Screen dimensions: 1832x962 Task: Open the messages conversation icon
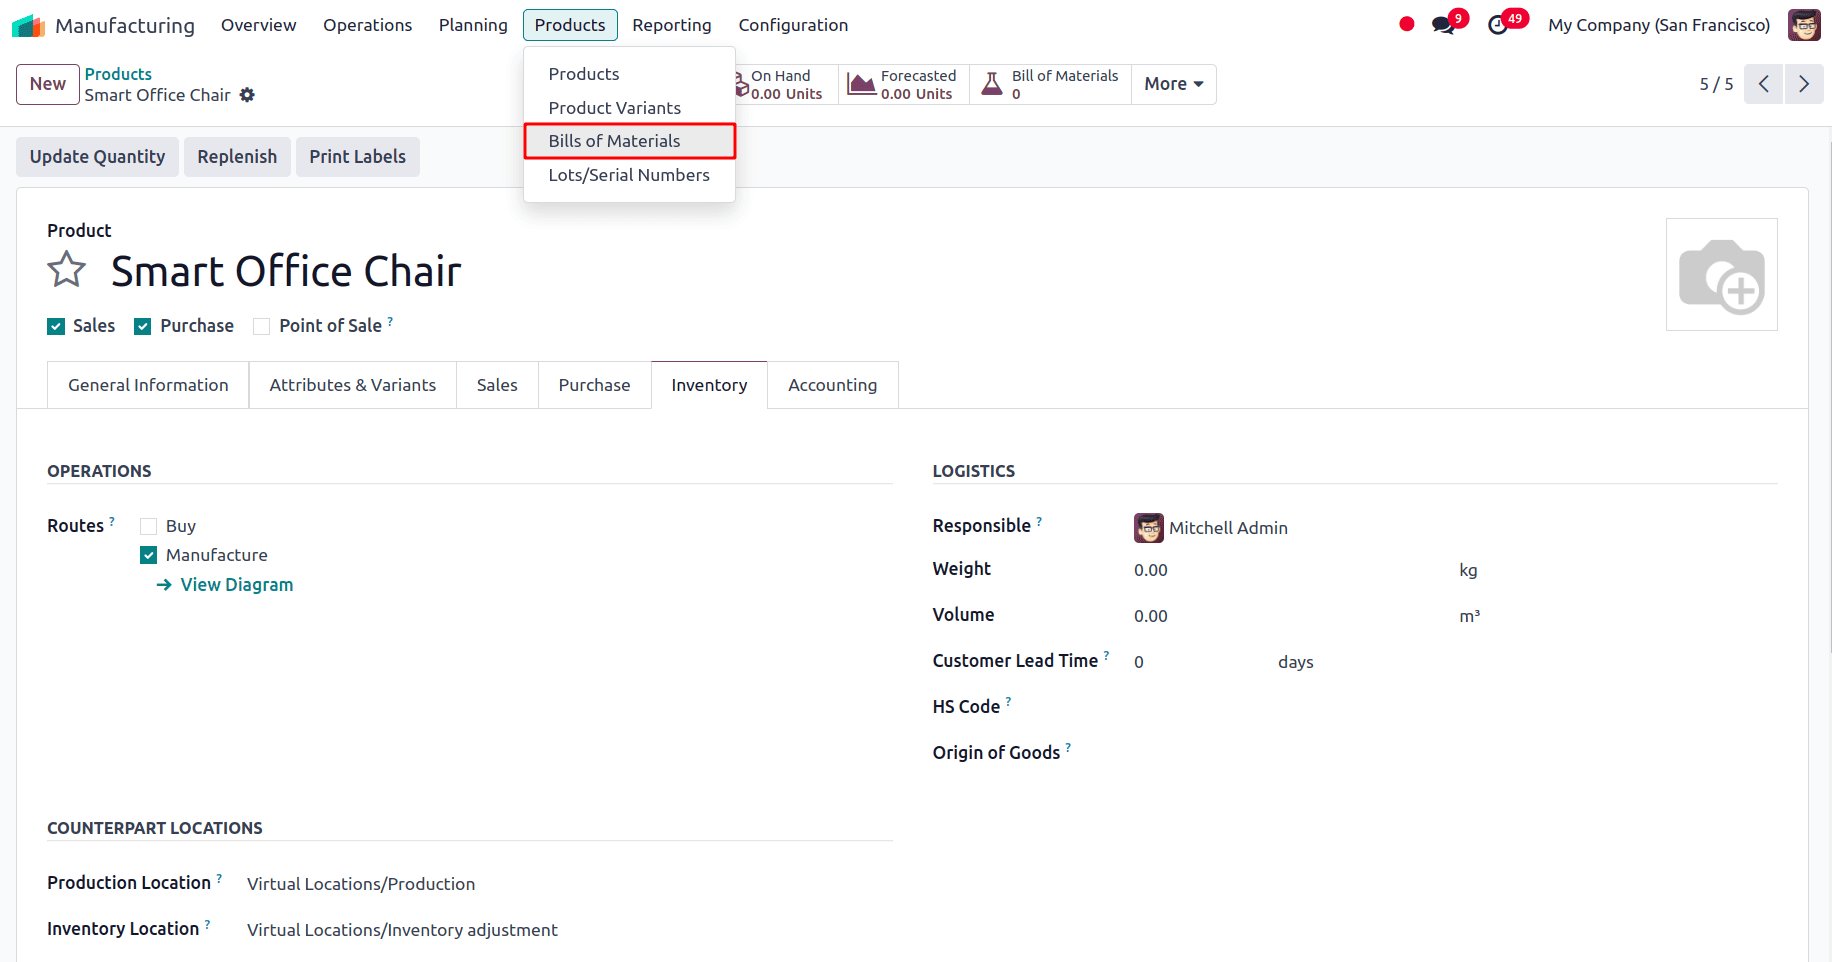coord(1443,23)
